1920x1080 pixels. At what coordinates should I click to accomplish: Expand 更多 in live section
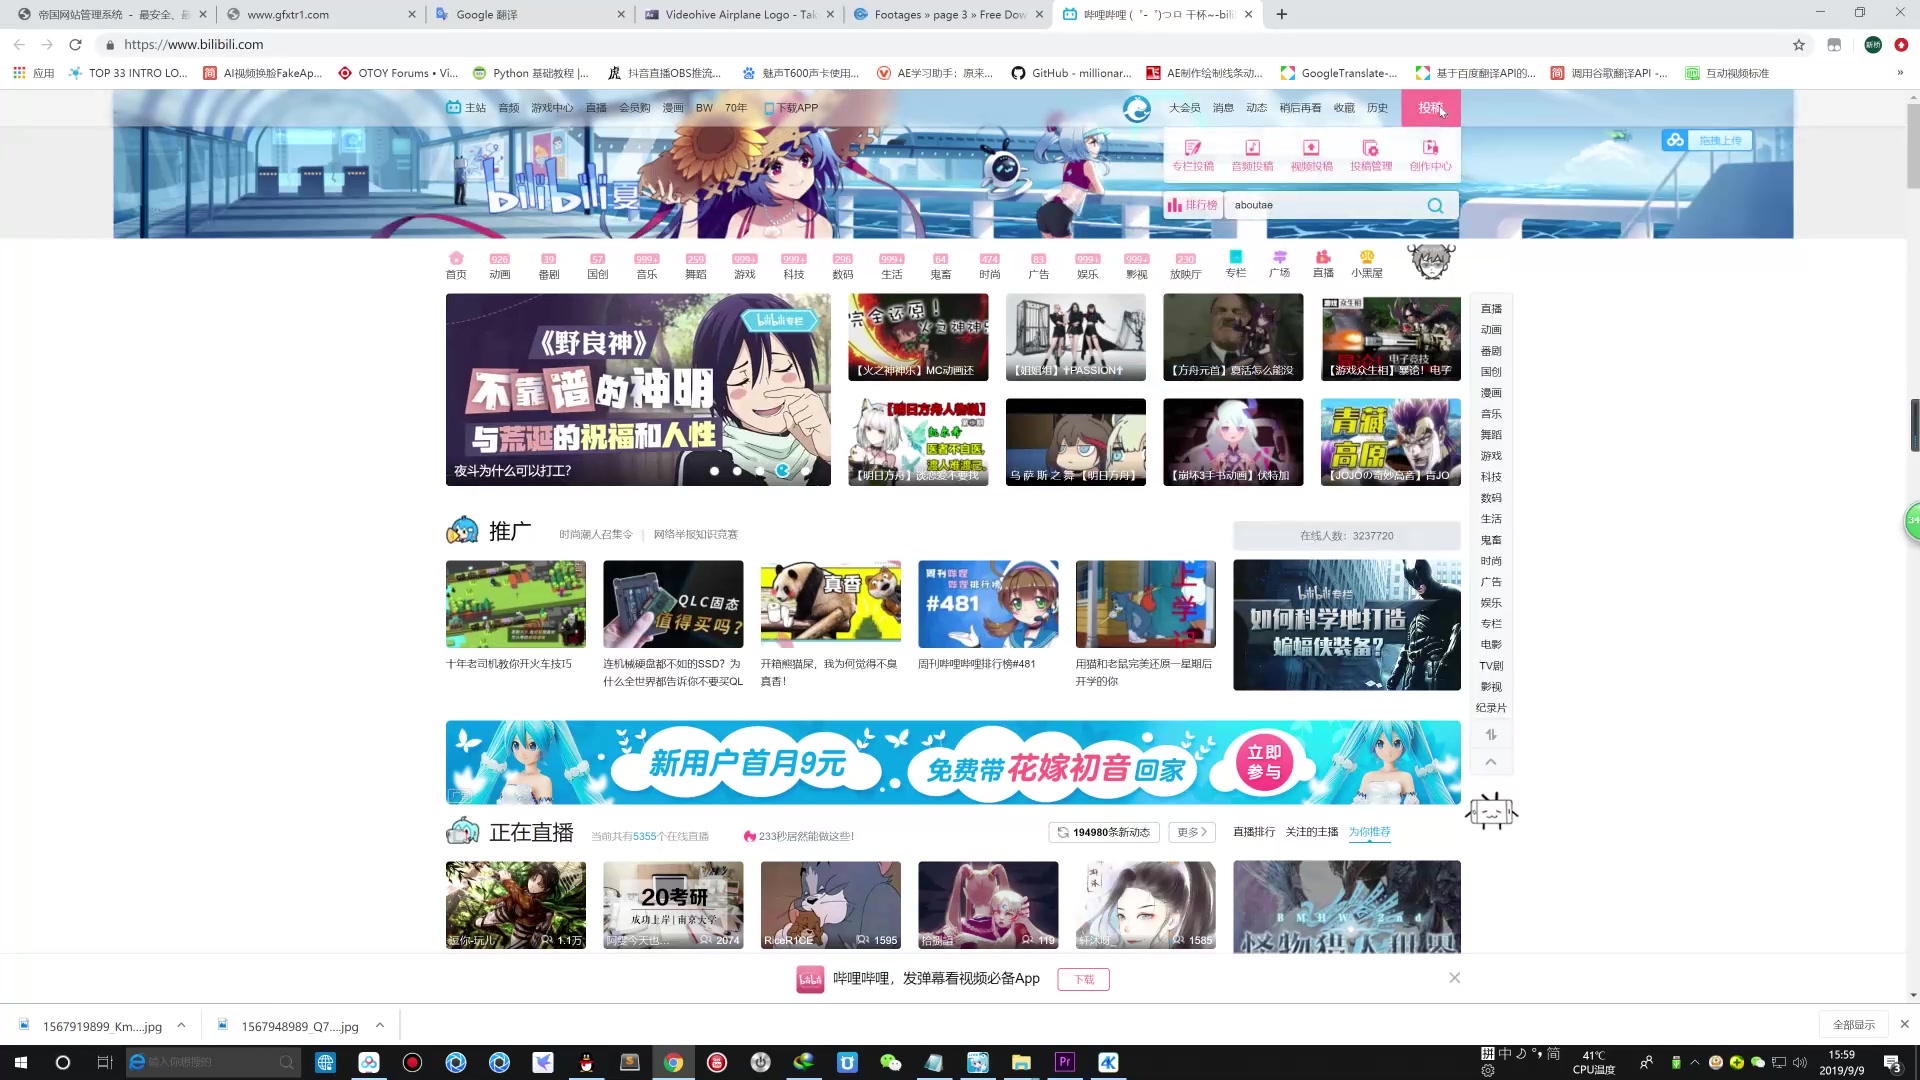click(x=1192, y=832)
